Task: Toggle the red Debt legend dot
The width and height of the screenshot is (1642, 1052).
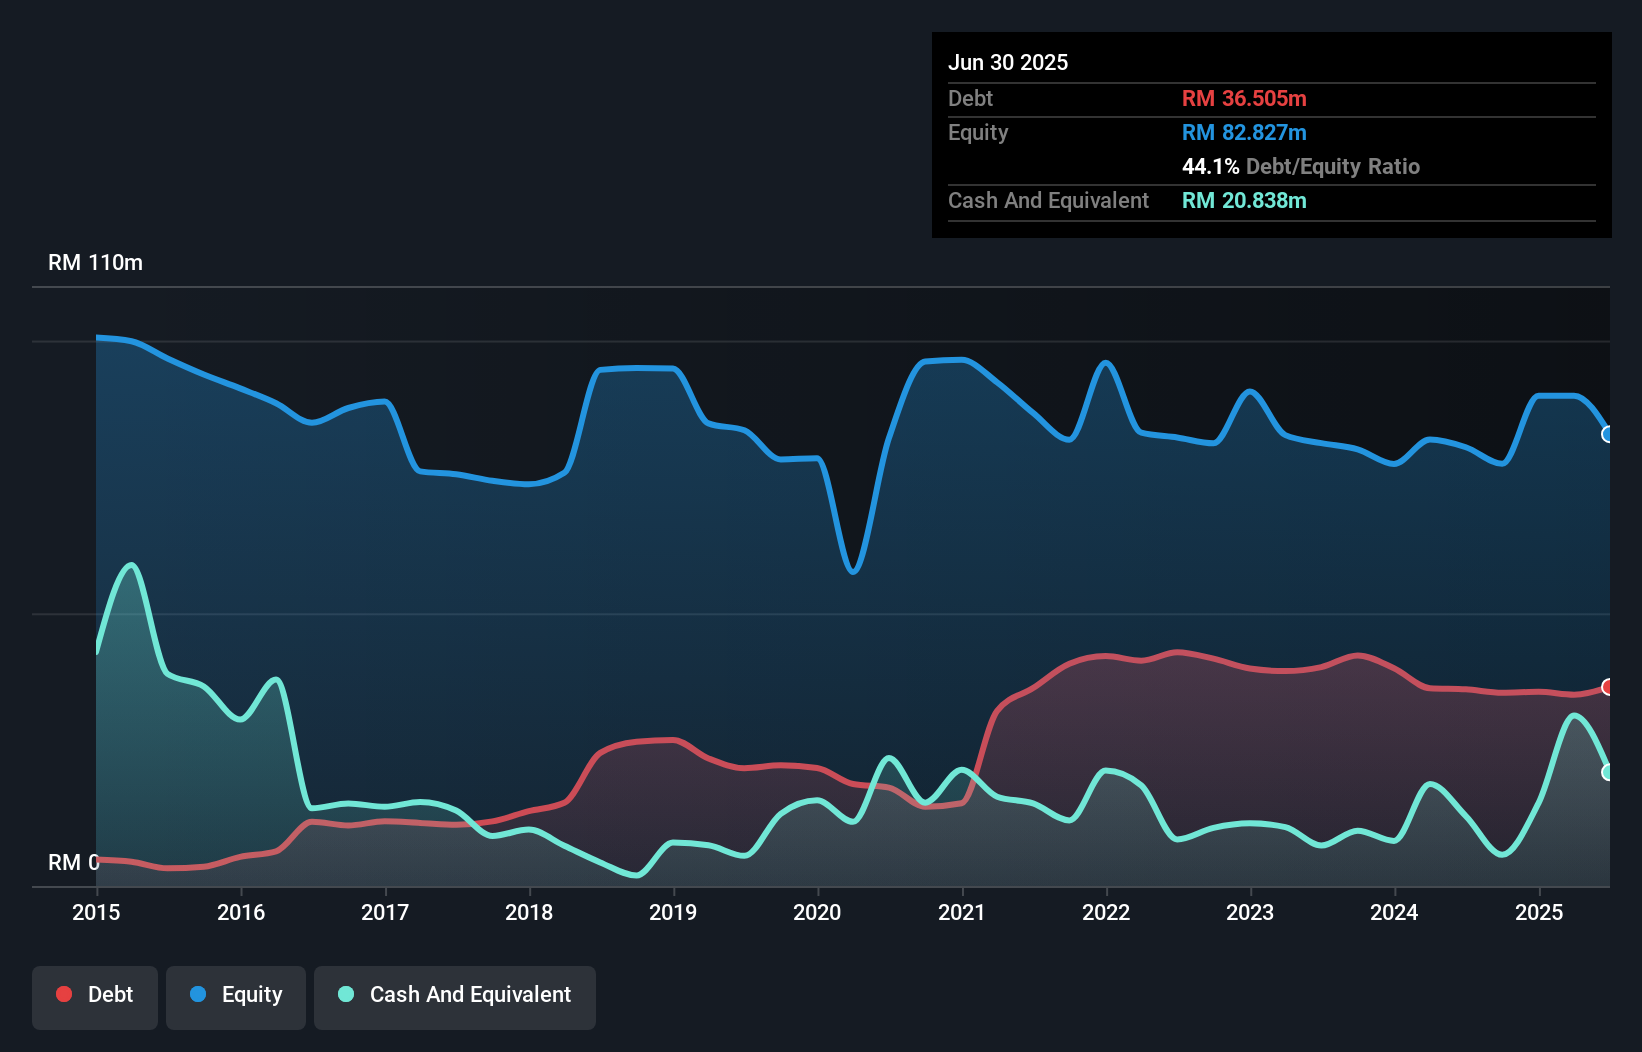Action: pyautogui.click(x=64, y=994)
